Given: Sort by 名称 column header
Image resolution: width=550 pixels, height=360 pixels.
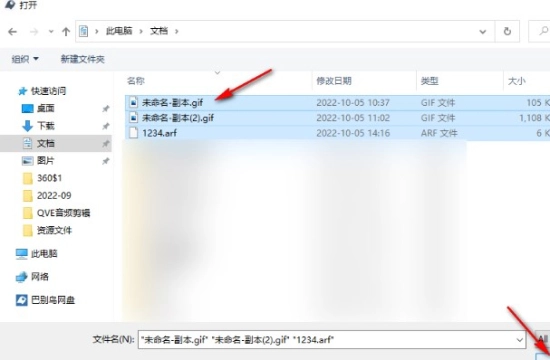Looking at the screenshot, I should tap(136, 81).
